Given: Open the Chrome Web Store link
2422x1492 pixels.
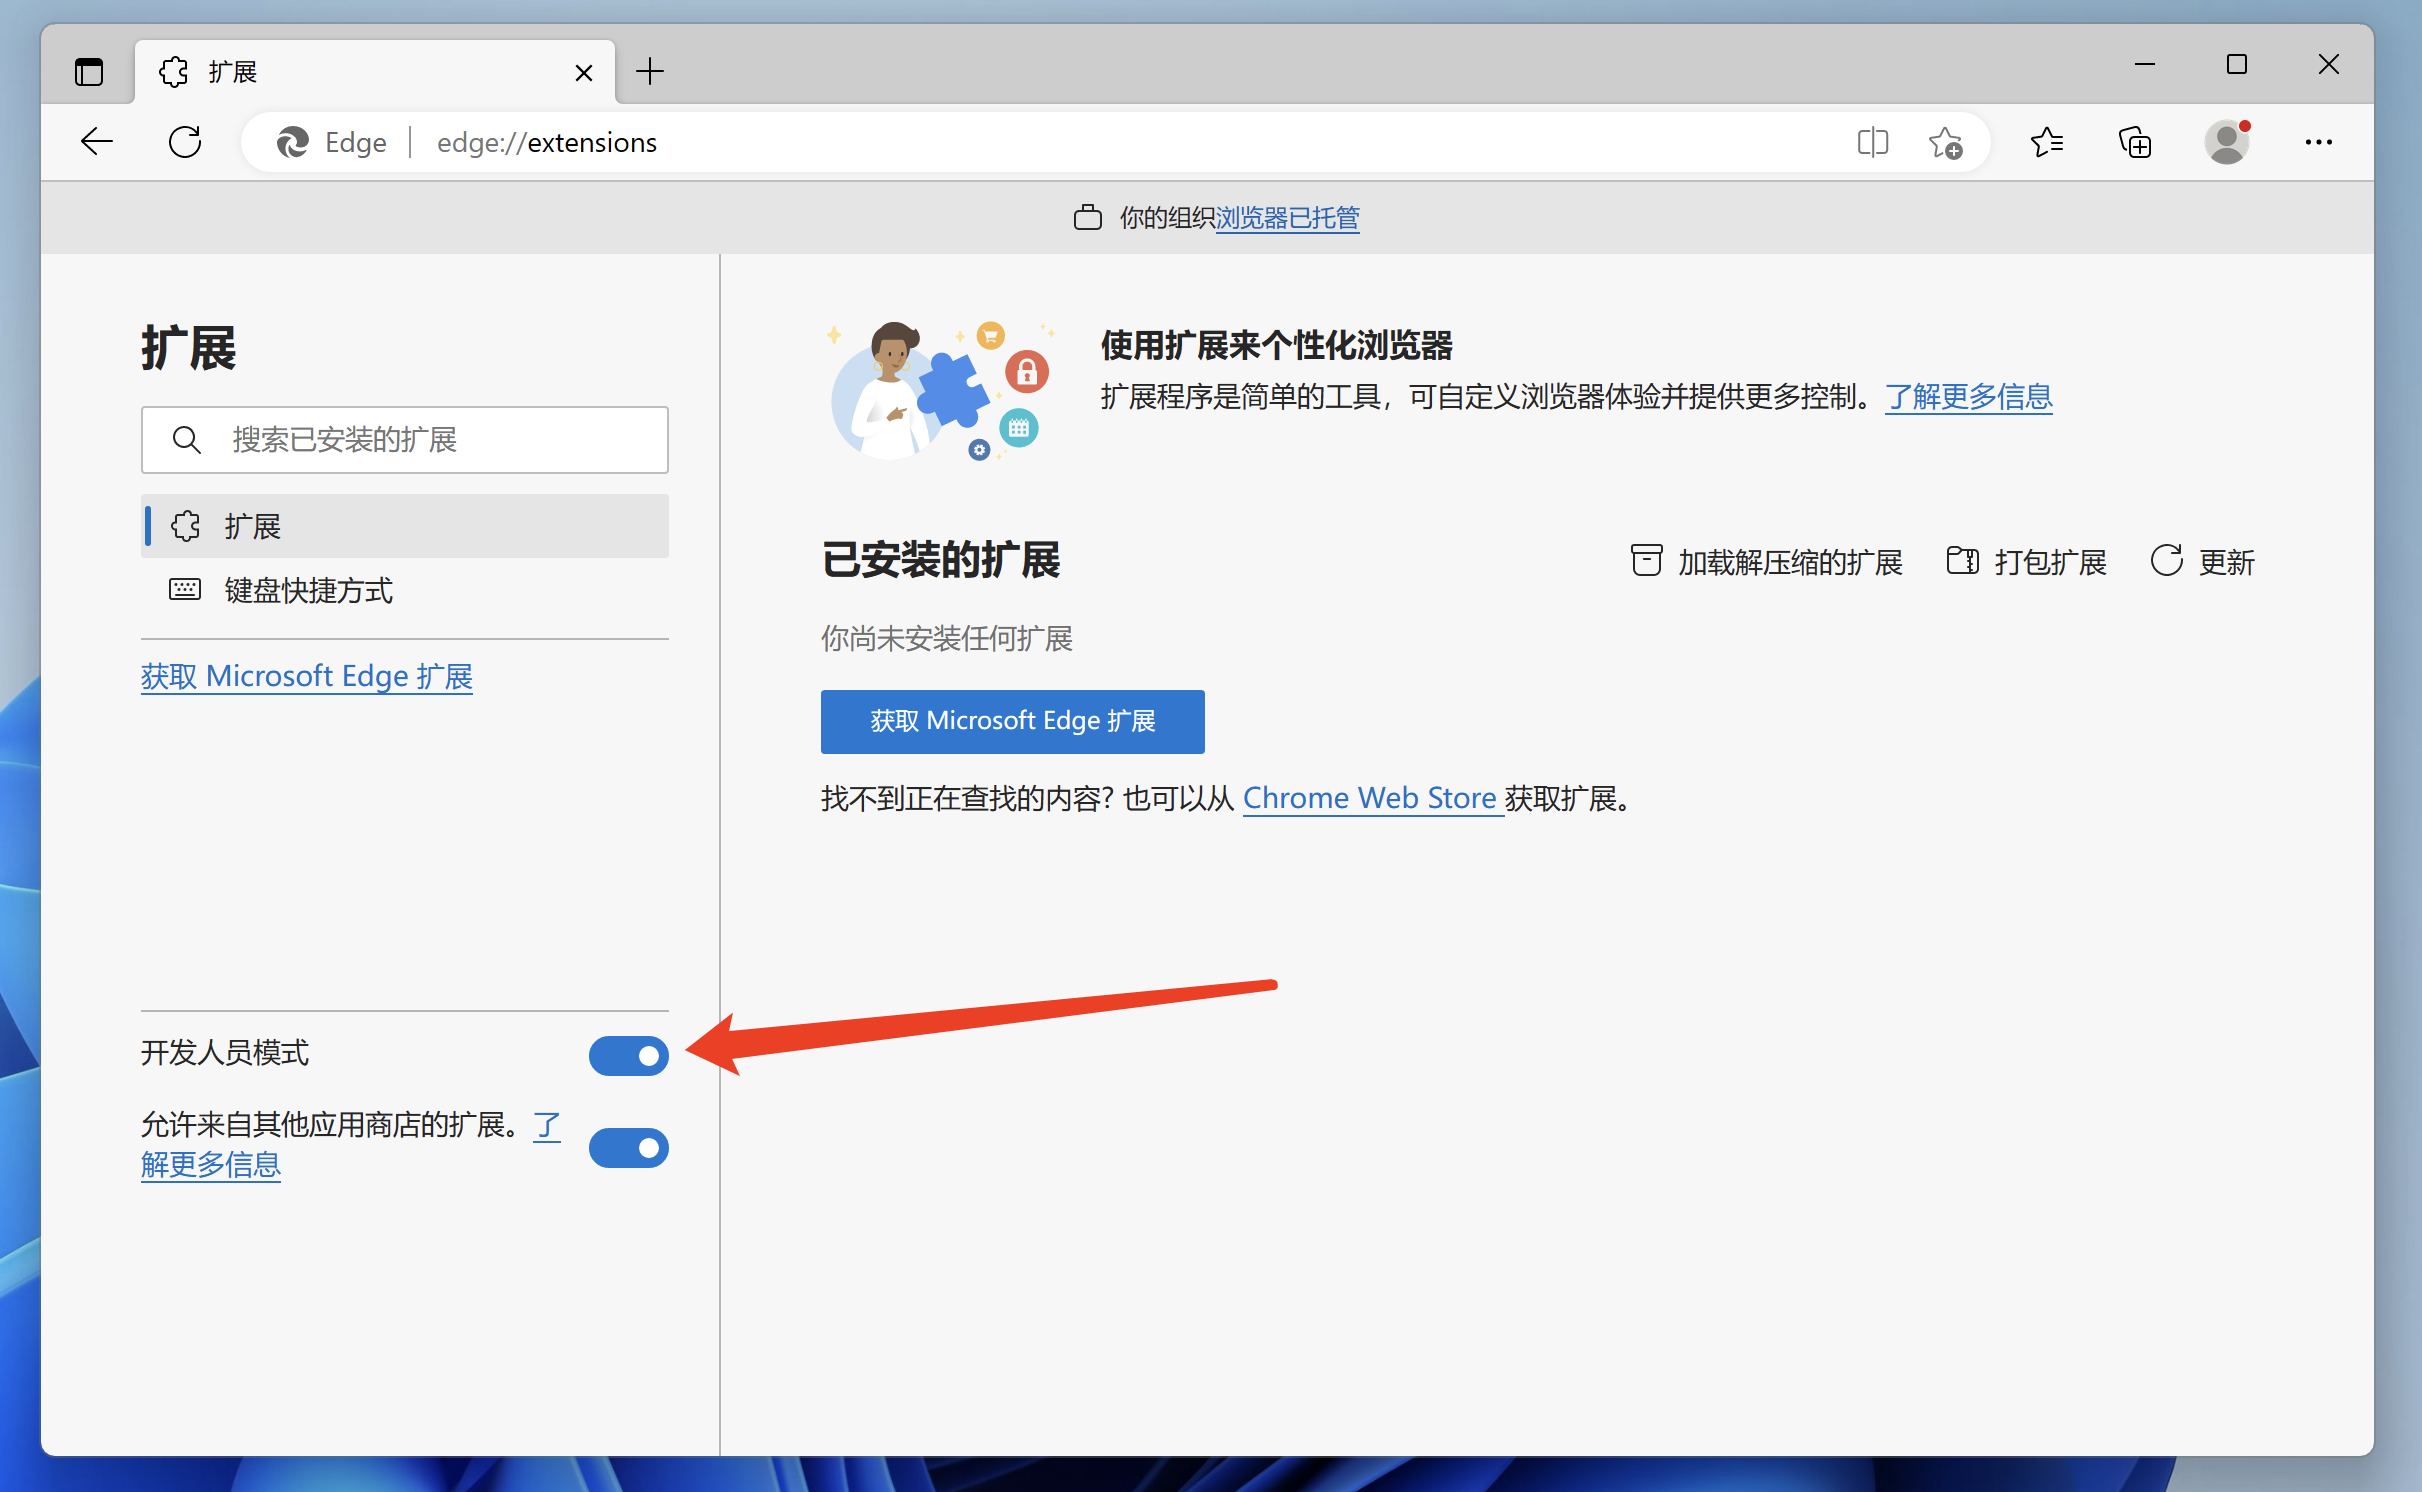Looking at the screenshot, I should [1369, 798].
